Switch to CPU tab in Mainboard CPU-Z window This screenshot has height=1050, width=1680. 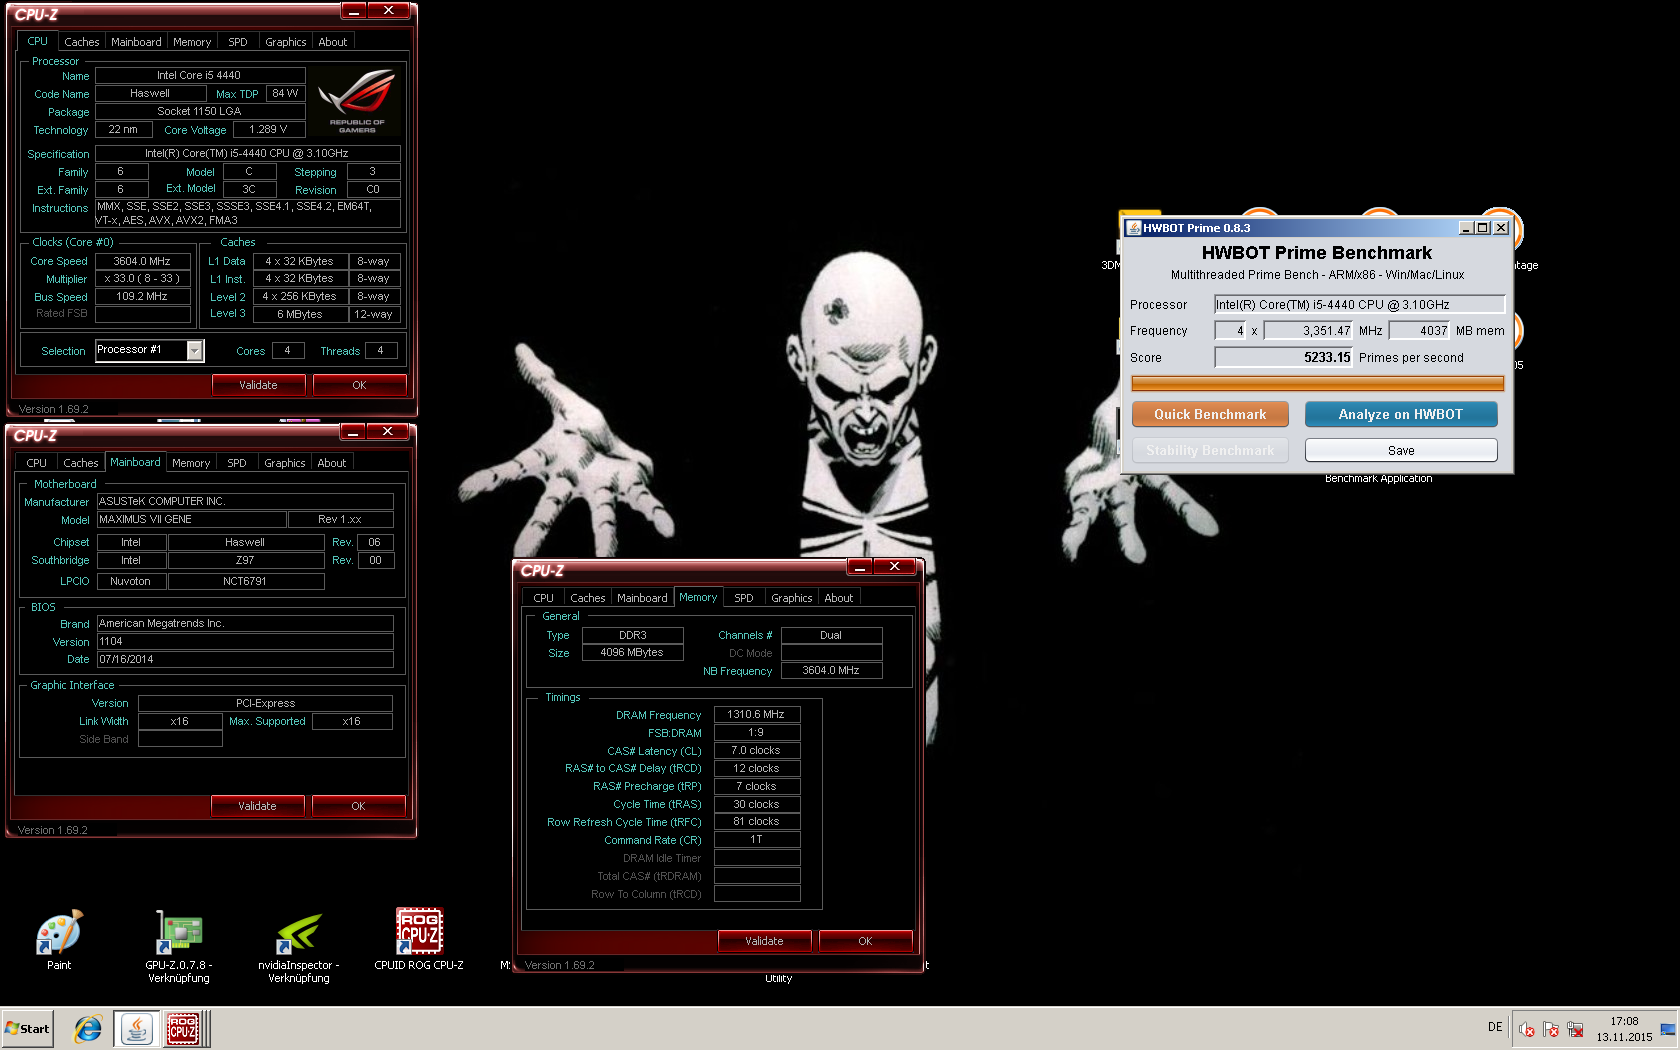pyautogui.click(x=37, y=463)
